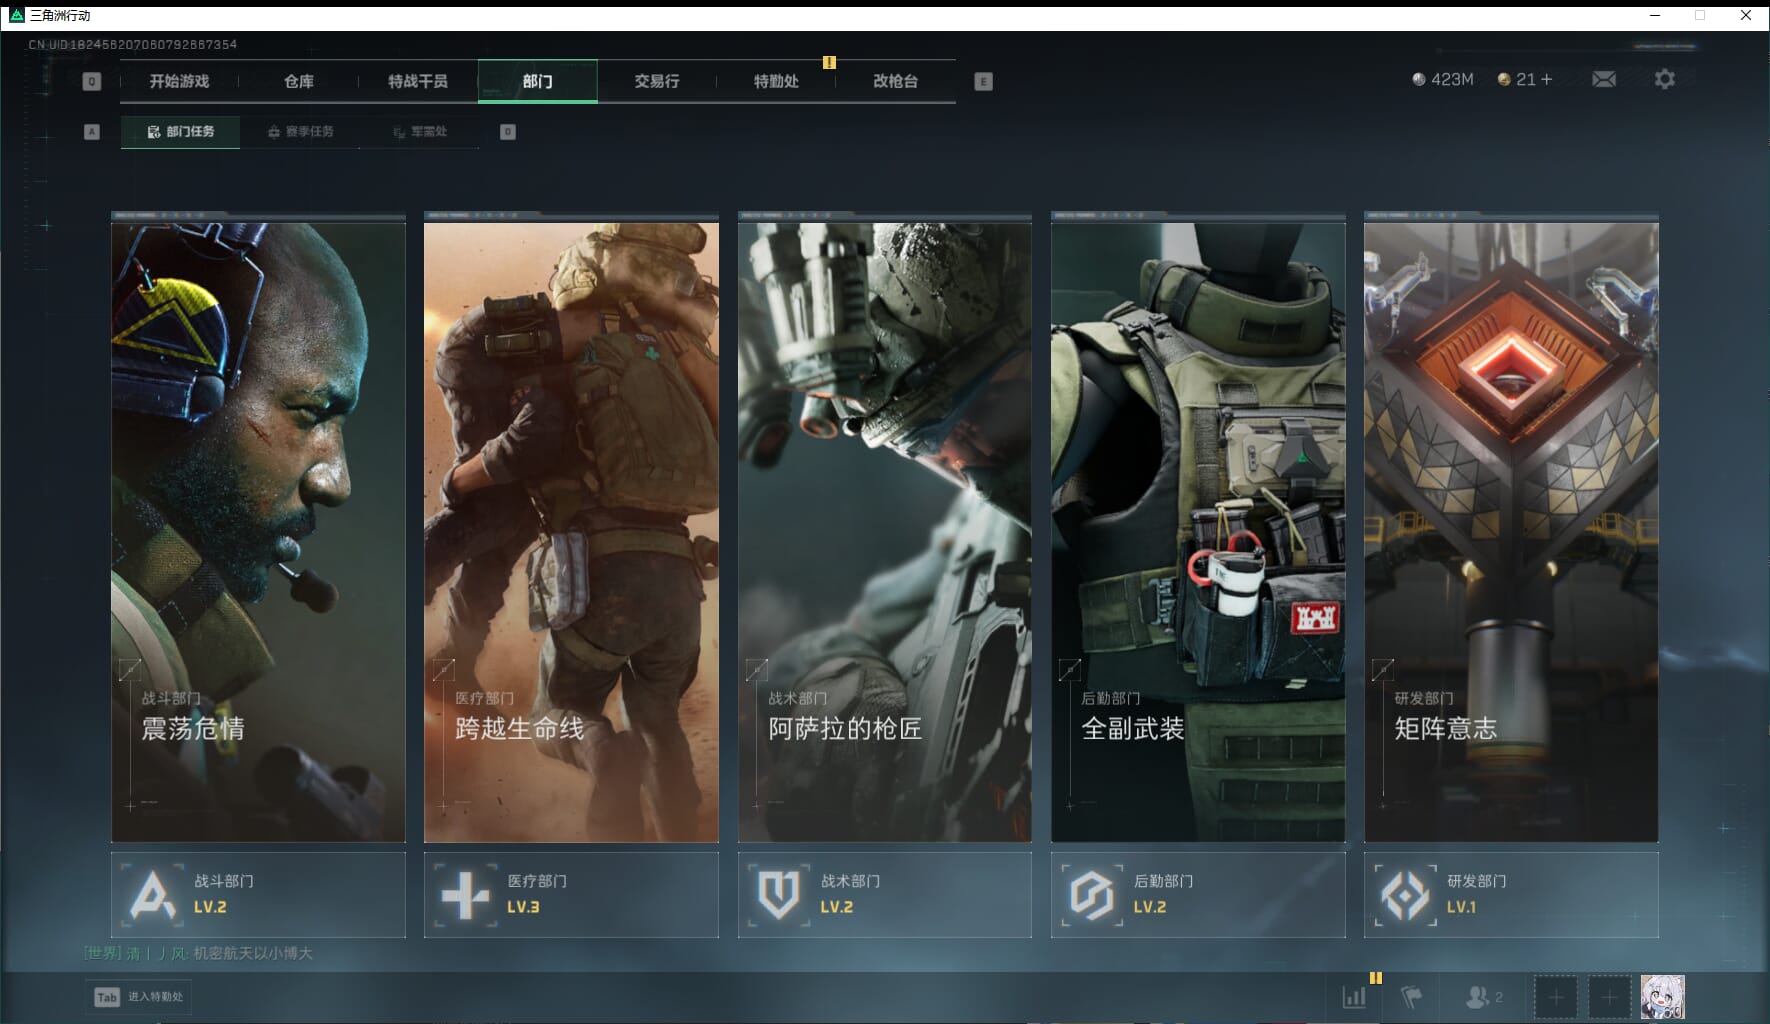
Task: Click the statistics bar chart icon
Action: pos(1354,997)
